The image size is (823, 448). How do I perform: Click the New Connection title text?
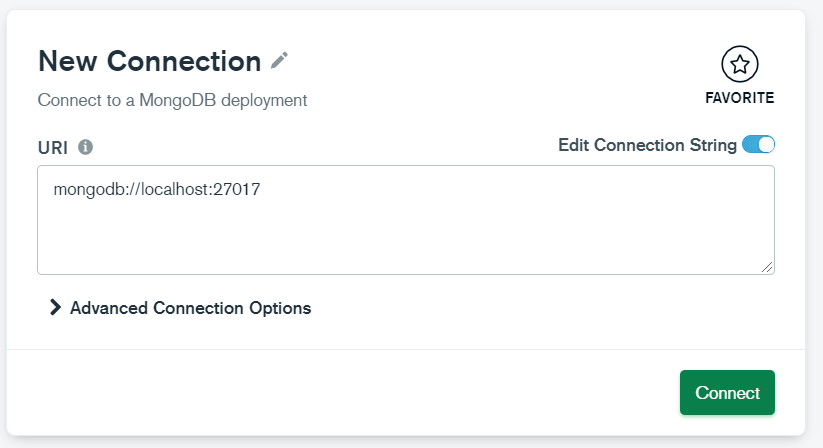149,61
